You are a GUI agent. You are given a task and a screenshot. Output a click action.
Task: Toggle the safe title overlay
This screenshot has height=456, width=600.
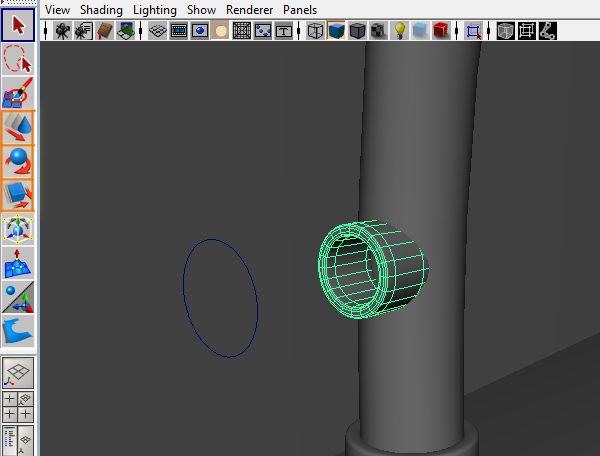(x=284, y=31)
